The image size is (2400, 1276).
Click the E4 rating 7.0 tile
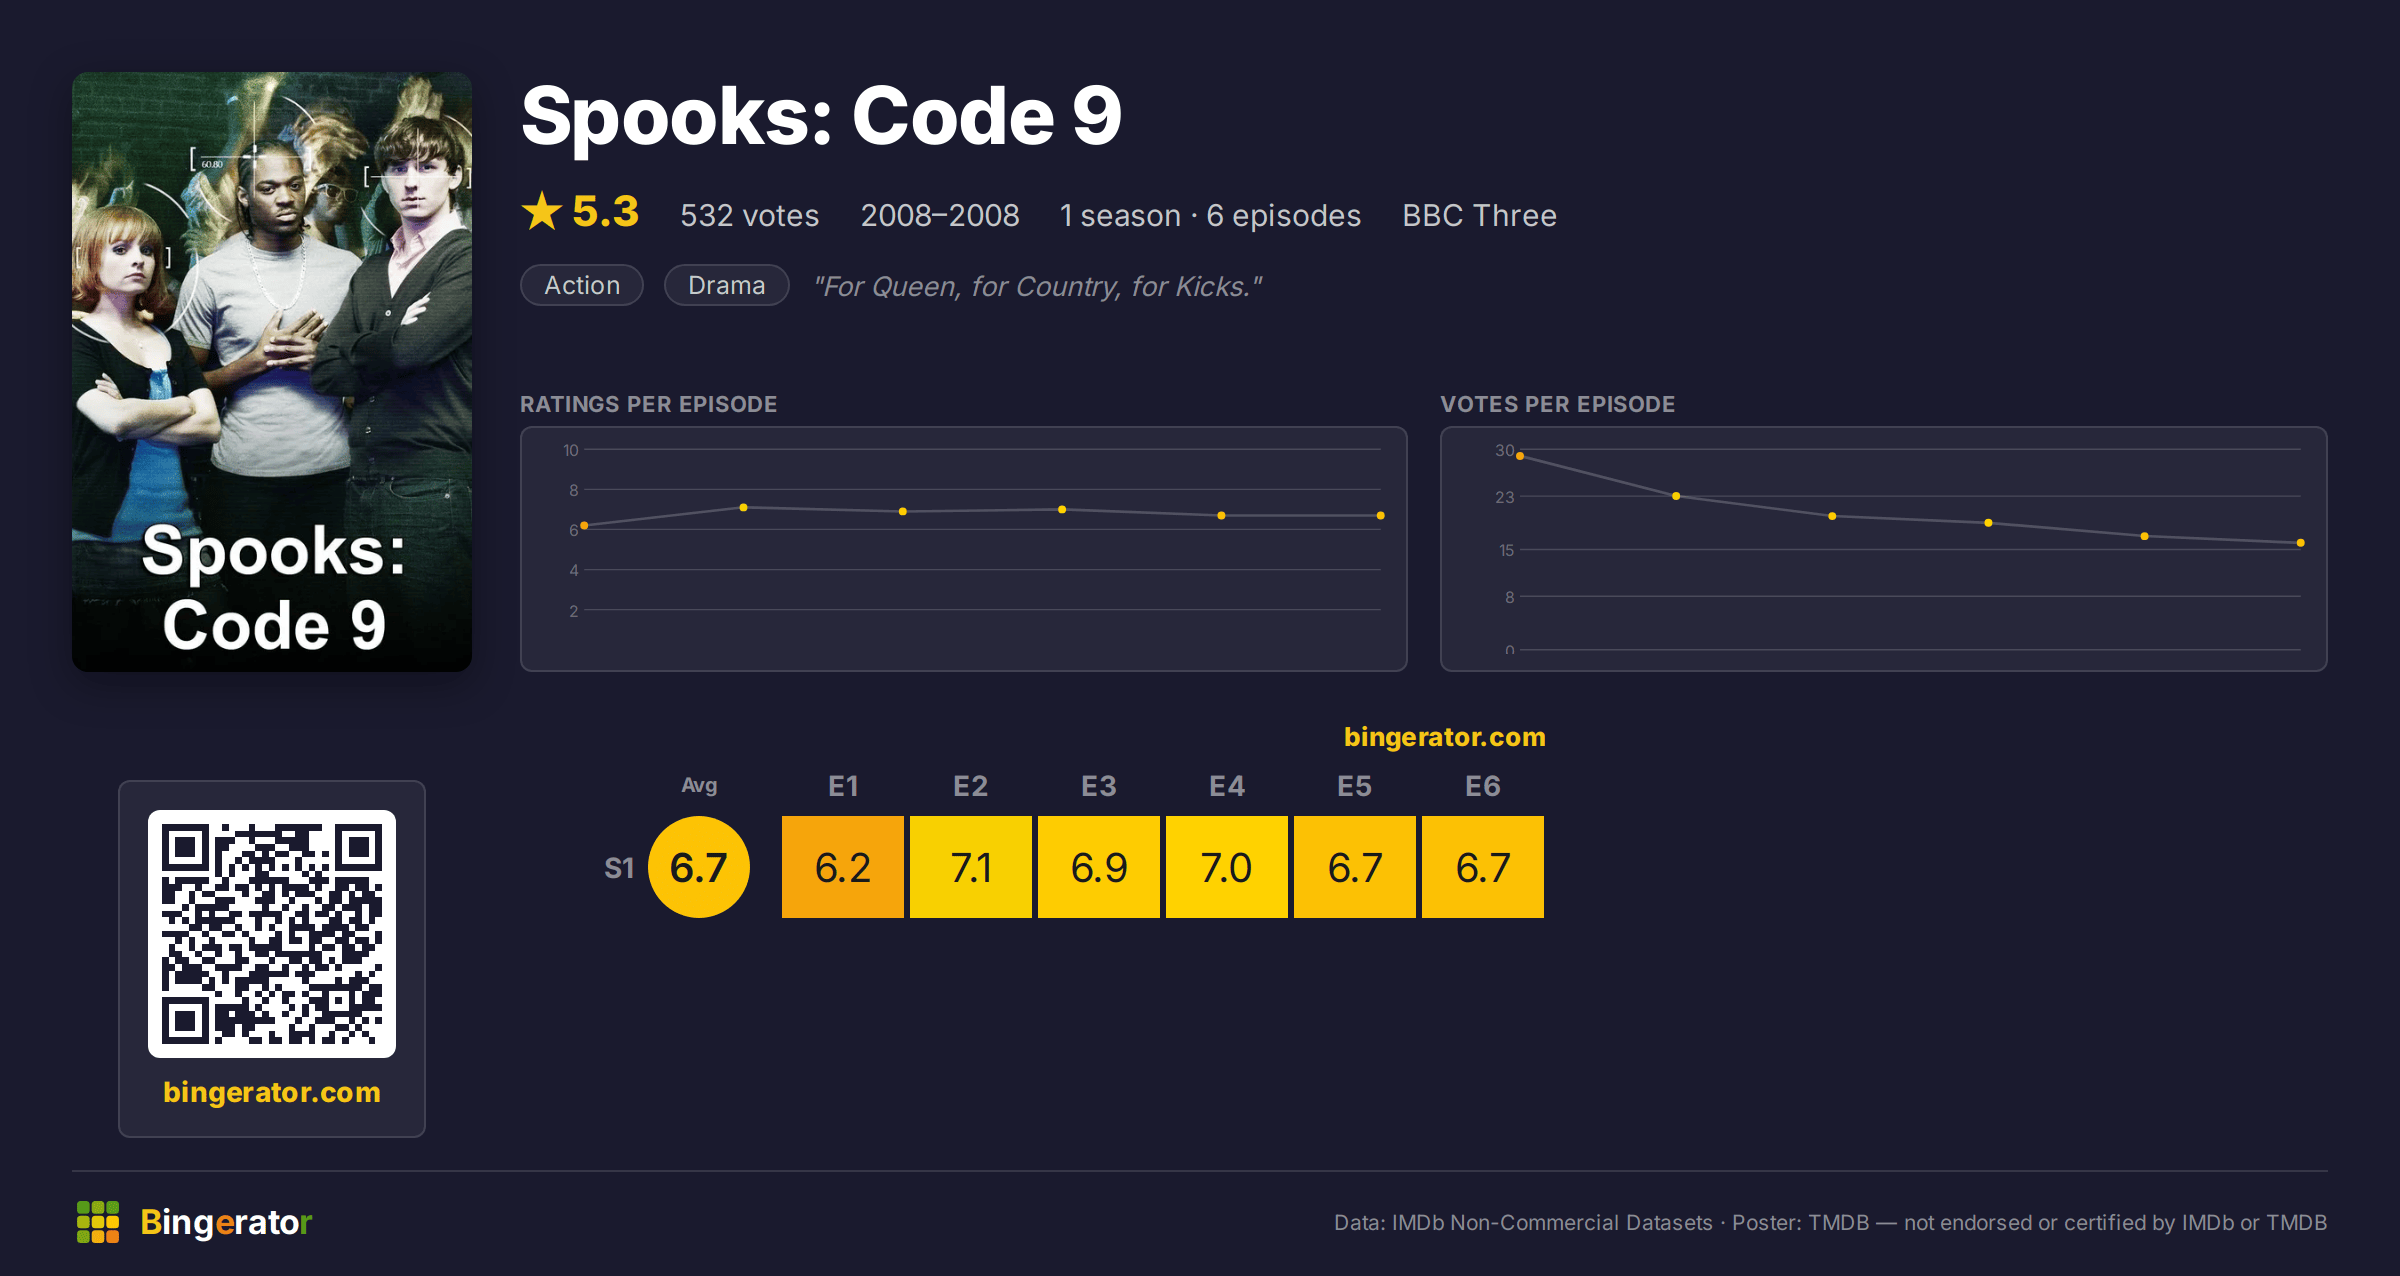[1227, 867]
